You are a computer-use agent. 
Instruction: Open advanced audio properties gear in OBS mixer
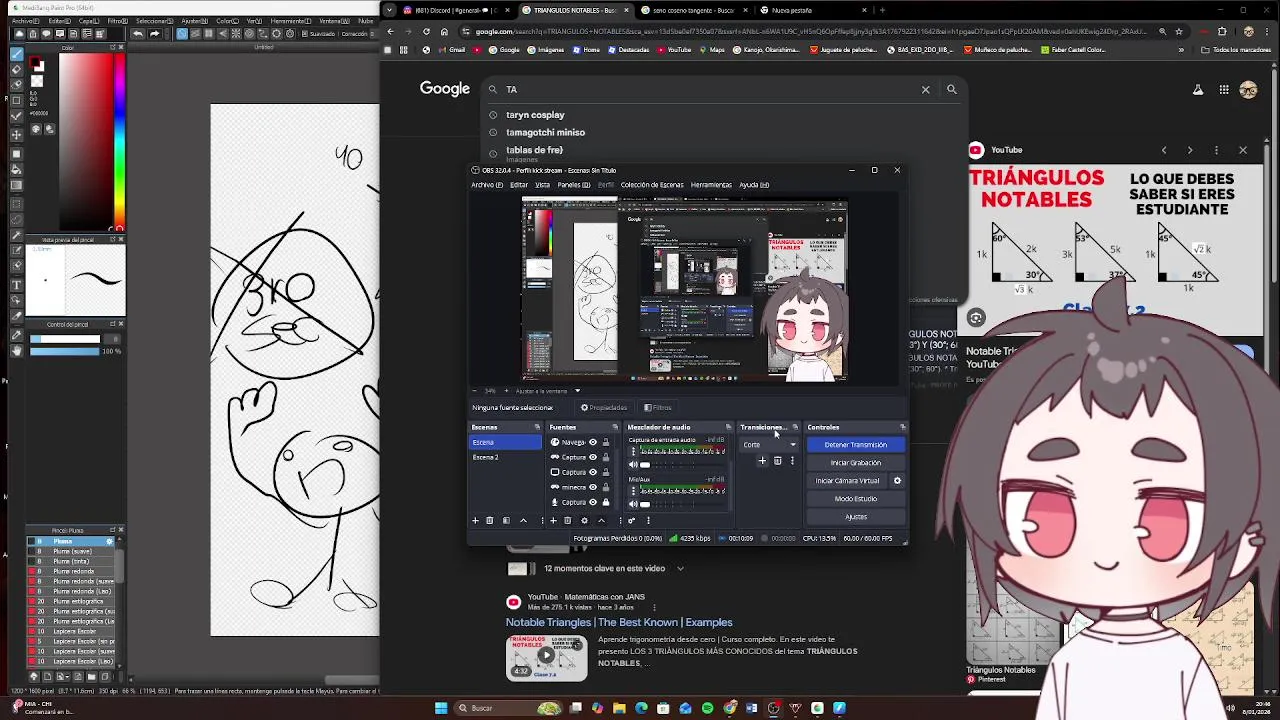pos(631,520)
